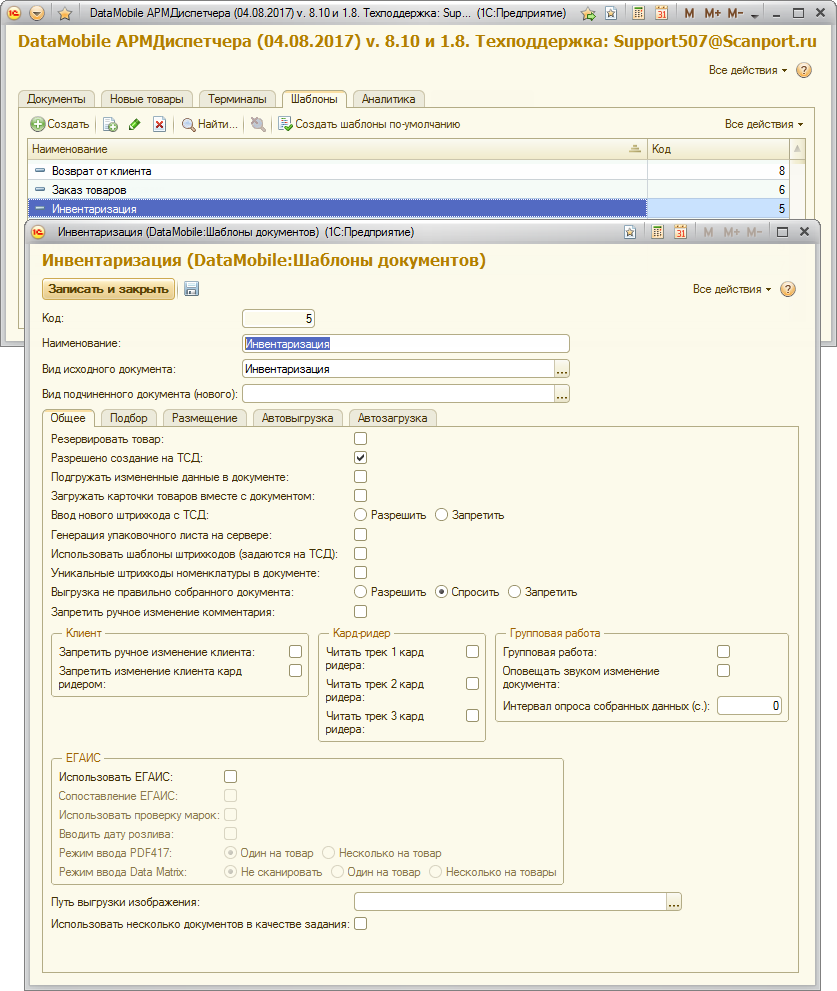Image resolution: width=837 pixels, height=991 pixels.
Task: Click the help question icon in Инвентаризация form
Action: click(x=788, y=289)
